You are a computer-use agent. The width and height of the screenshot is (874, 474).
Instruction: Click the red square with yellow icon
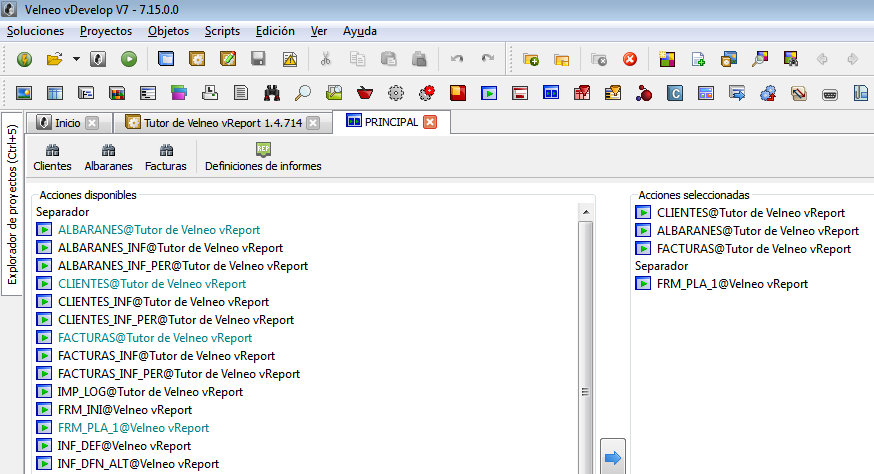point(458,93)
